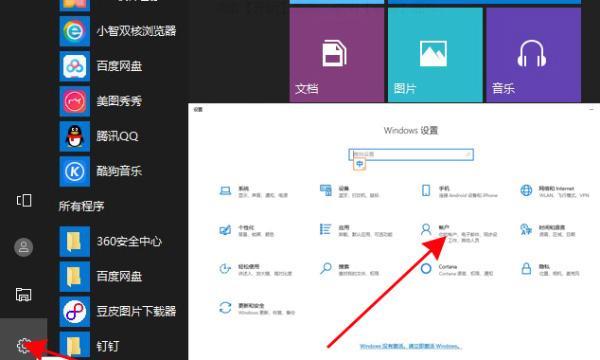The width and height of the screenshot is (600, 360).
Task: Open the 酷狗音乐 music app
Action: click(x=101, y=171)
